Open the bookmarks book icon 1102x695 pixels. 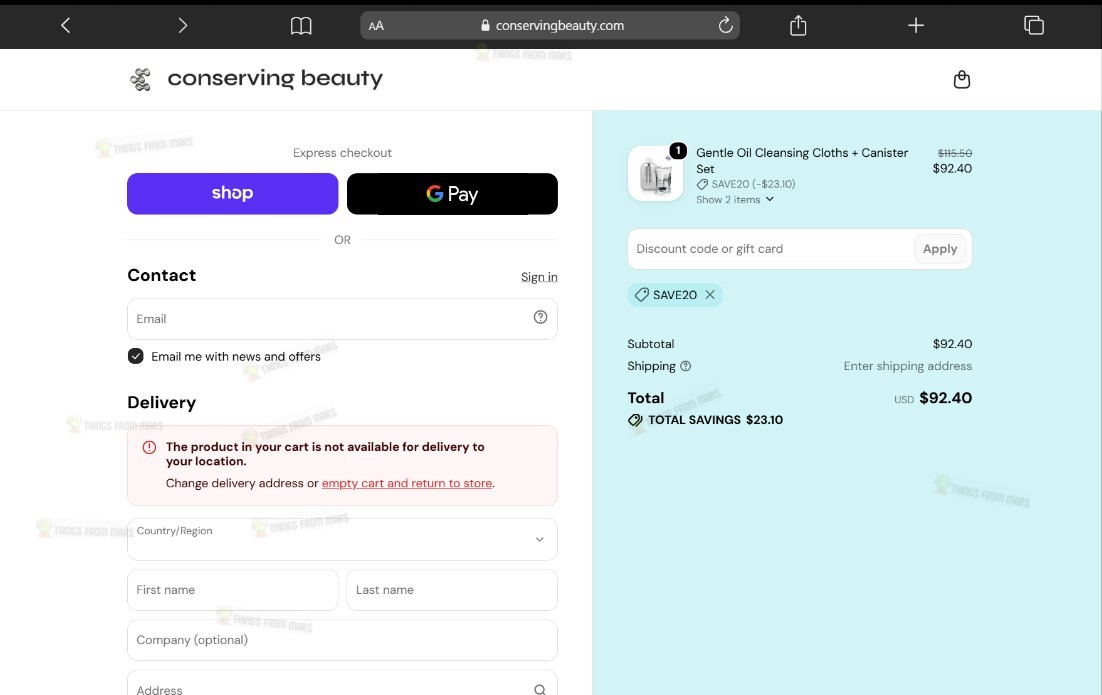(301, 26)
